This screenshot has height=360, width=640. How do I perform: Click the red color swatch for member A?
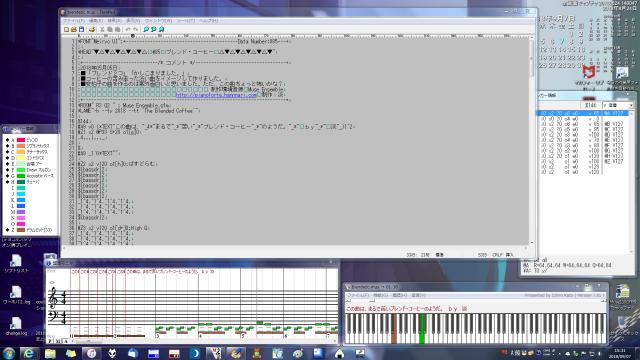[21, 140]
